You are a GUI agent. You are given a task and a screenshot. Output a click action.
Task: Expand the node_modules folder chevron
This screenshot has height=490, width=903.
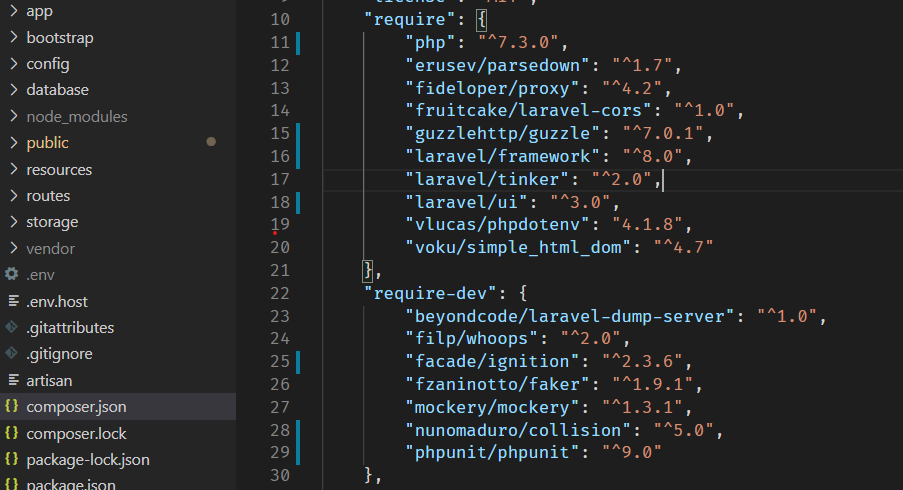tap(14, 116)
